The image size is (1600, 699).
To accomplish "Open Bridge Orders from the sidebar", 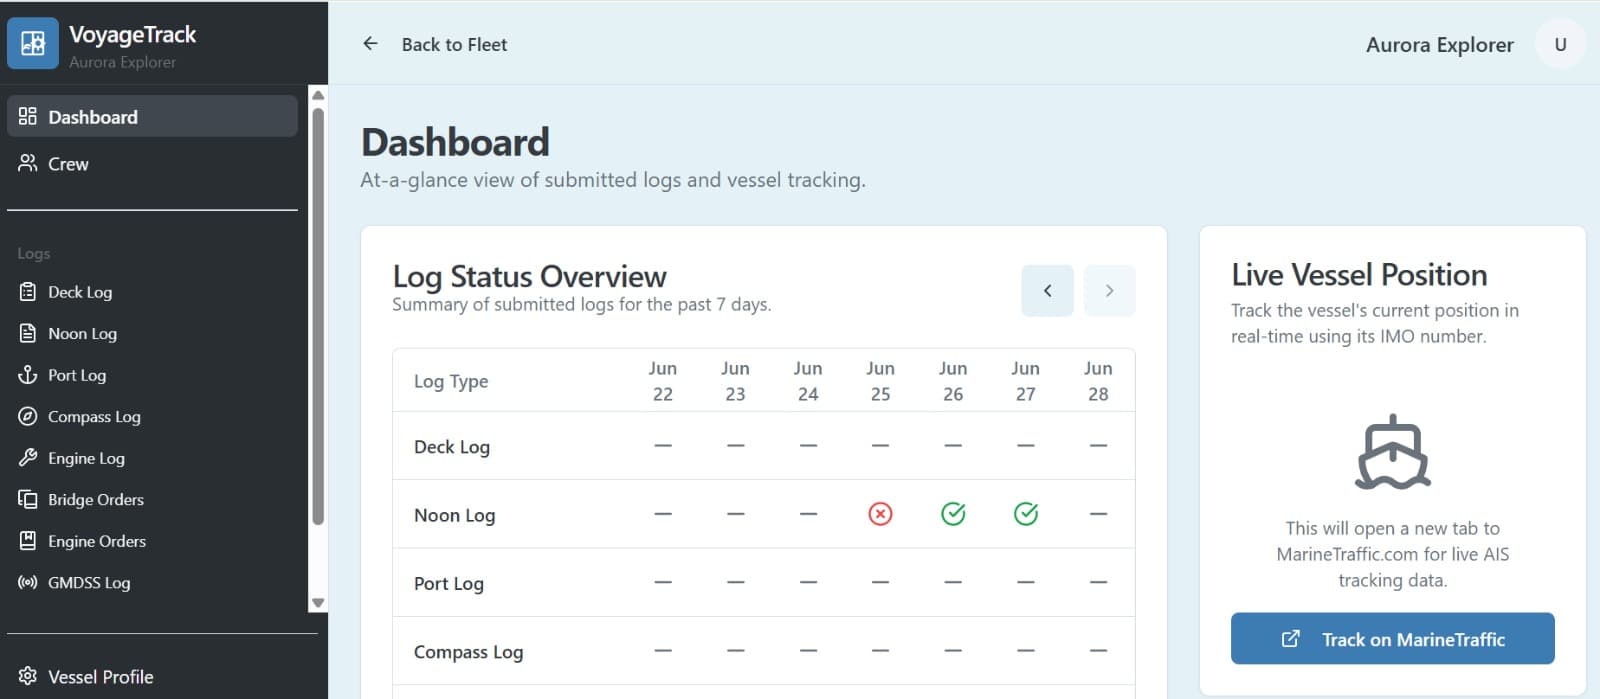I will [96, 499].
